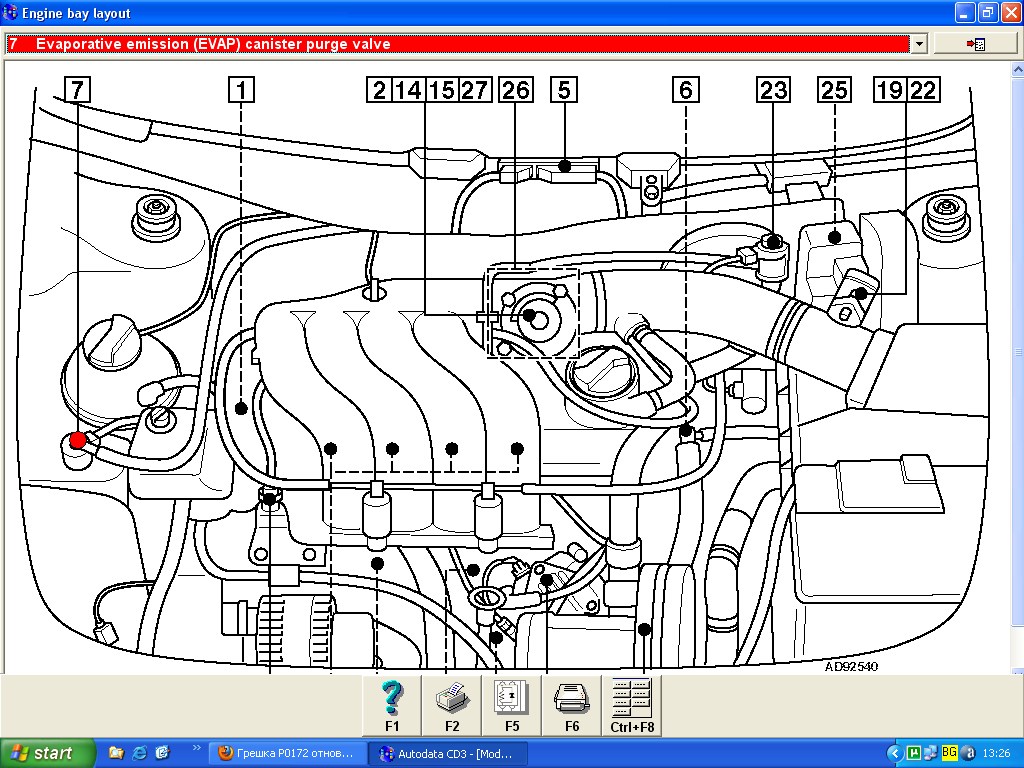This screenshot has width=1024, height=768.
Task: Click component label 26 in the diagram
Action: click(x=515, y=90)
